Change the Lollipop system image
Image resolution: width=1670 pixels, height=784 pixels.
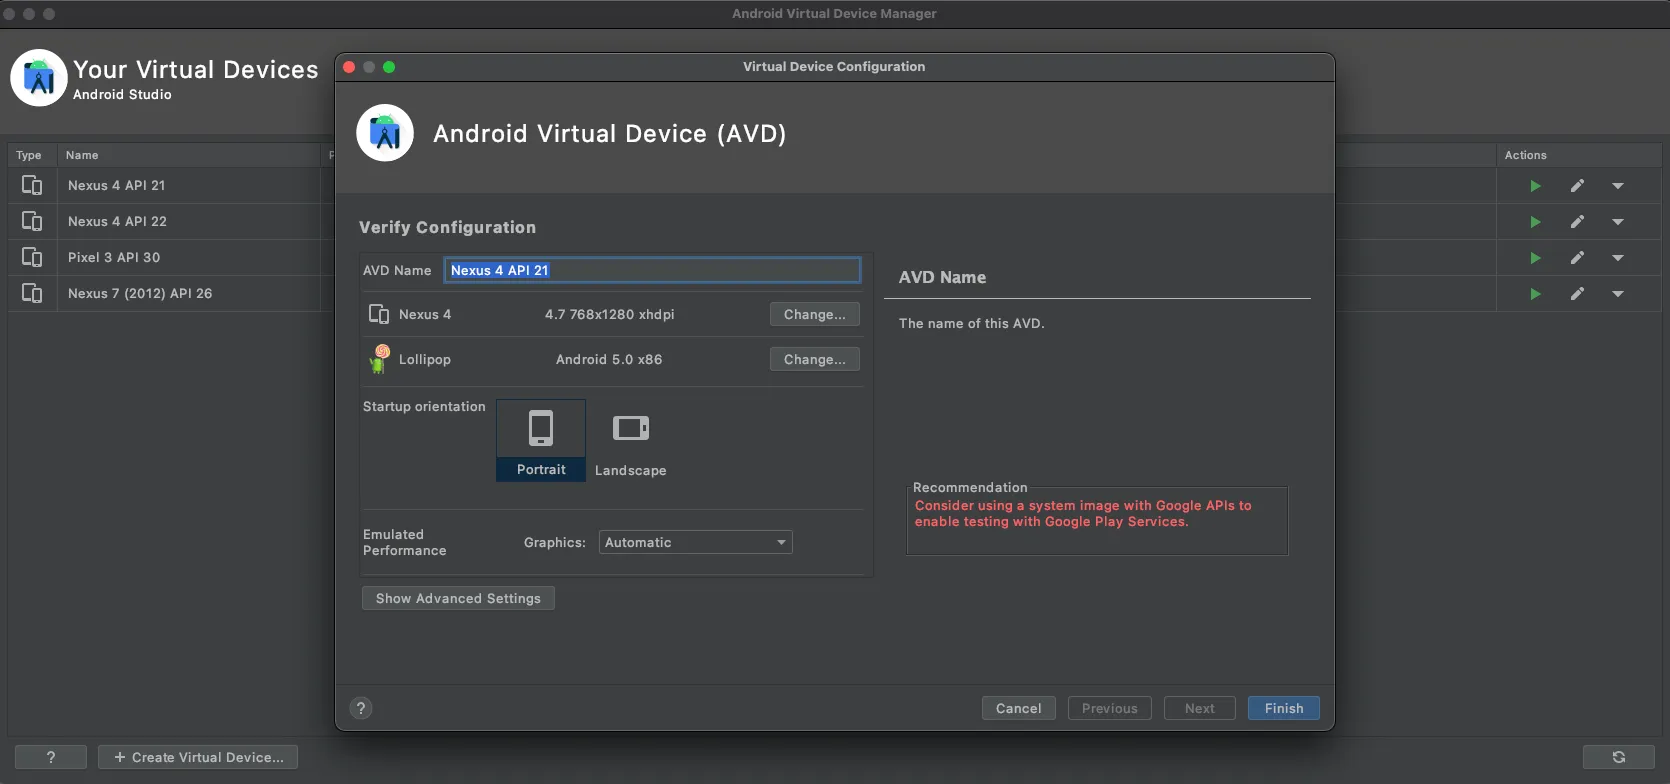(814, 359)
